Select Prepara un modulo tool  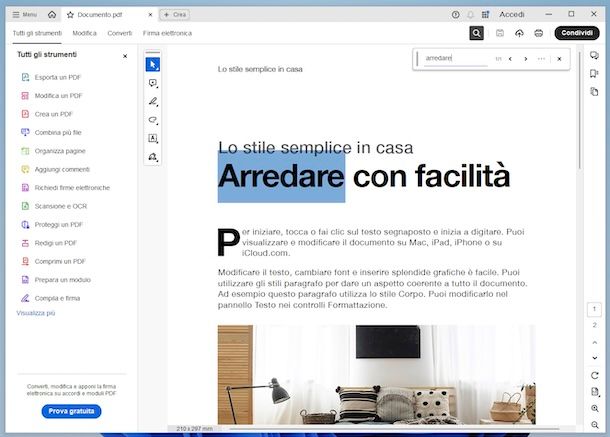click(55, 280)
